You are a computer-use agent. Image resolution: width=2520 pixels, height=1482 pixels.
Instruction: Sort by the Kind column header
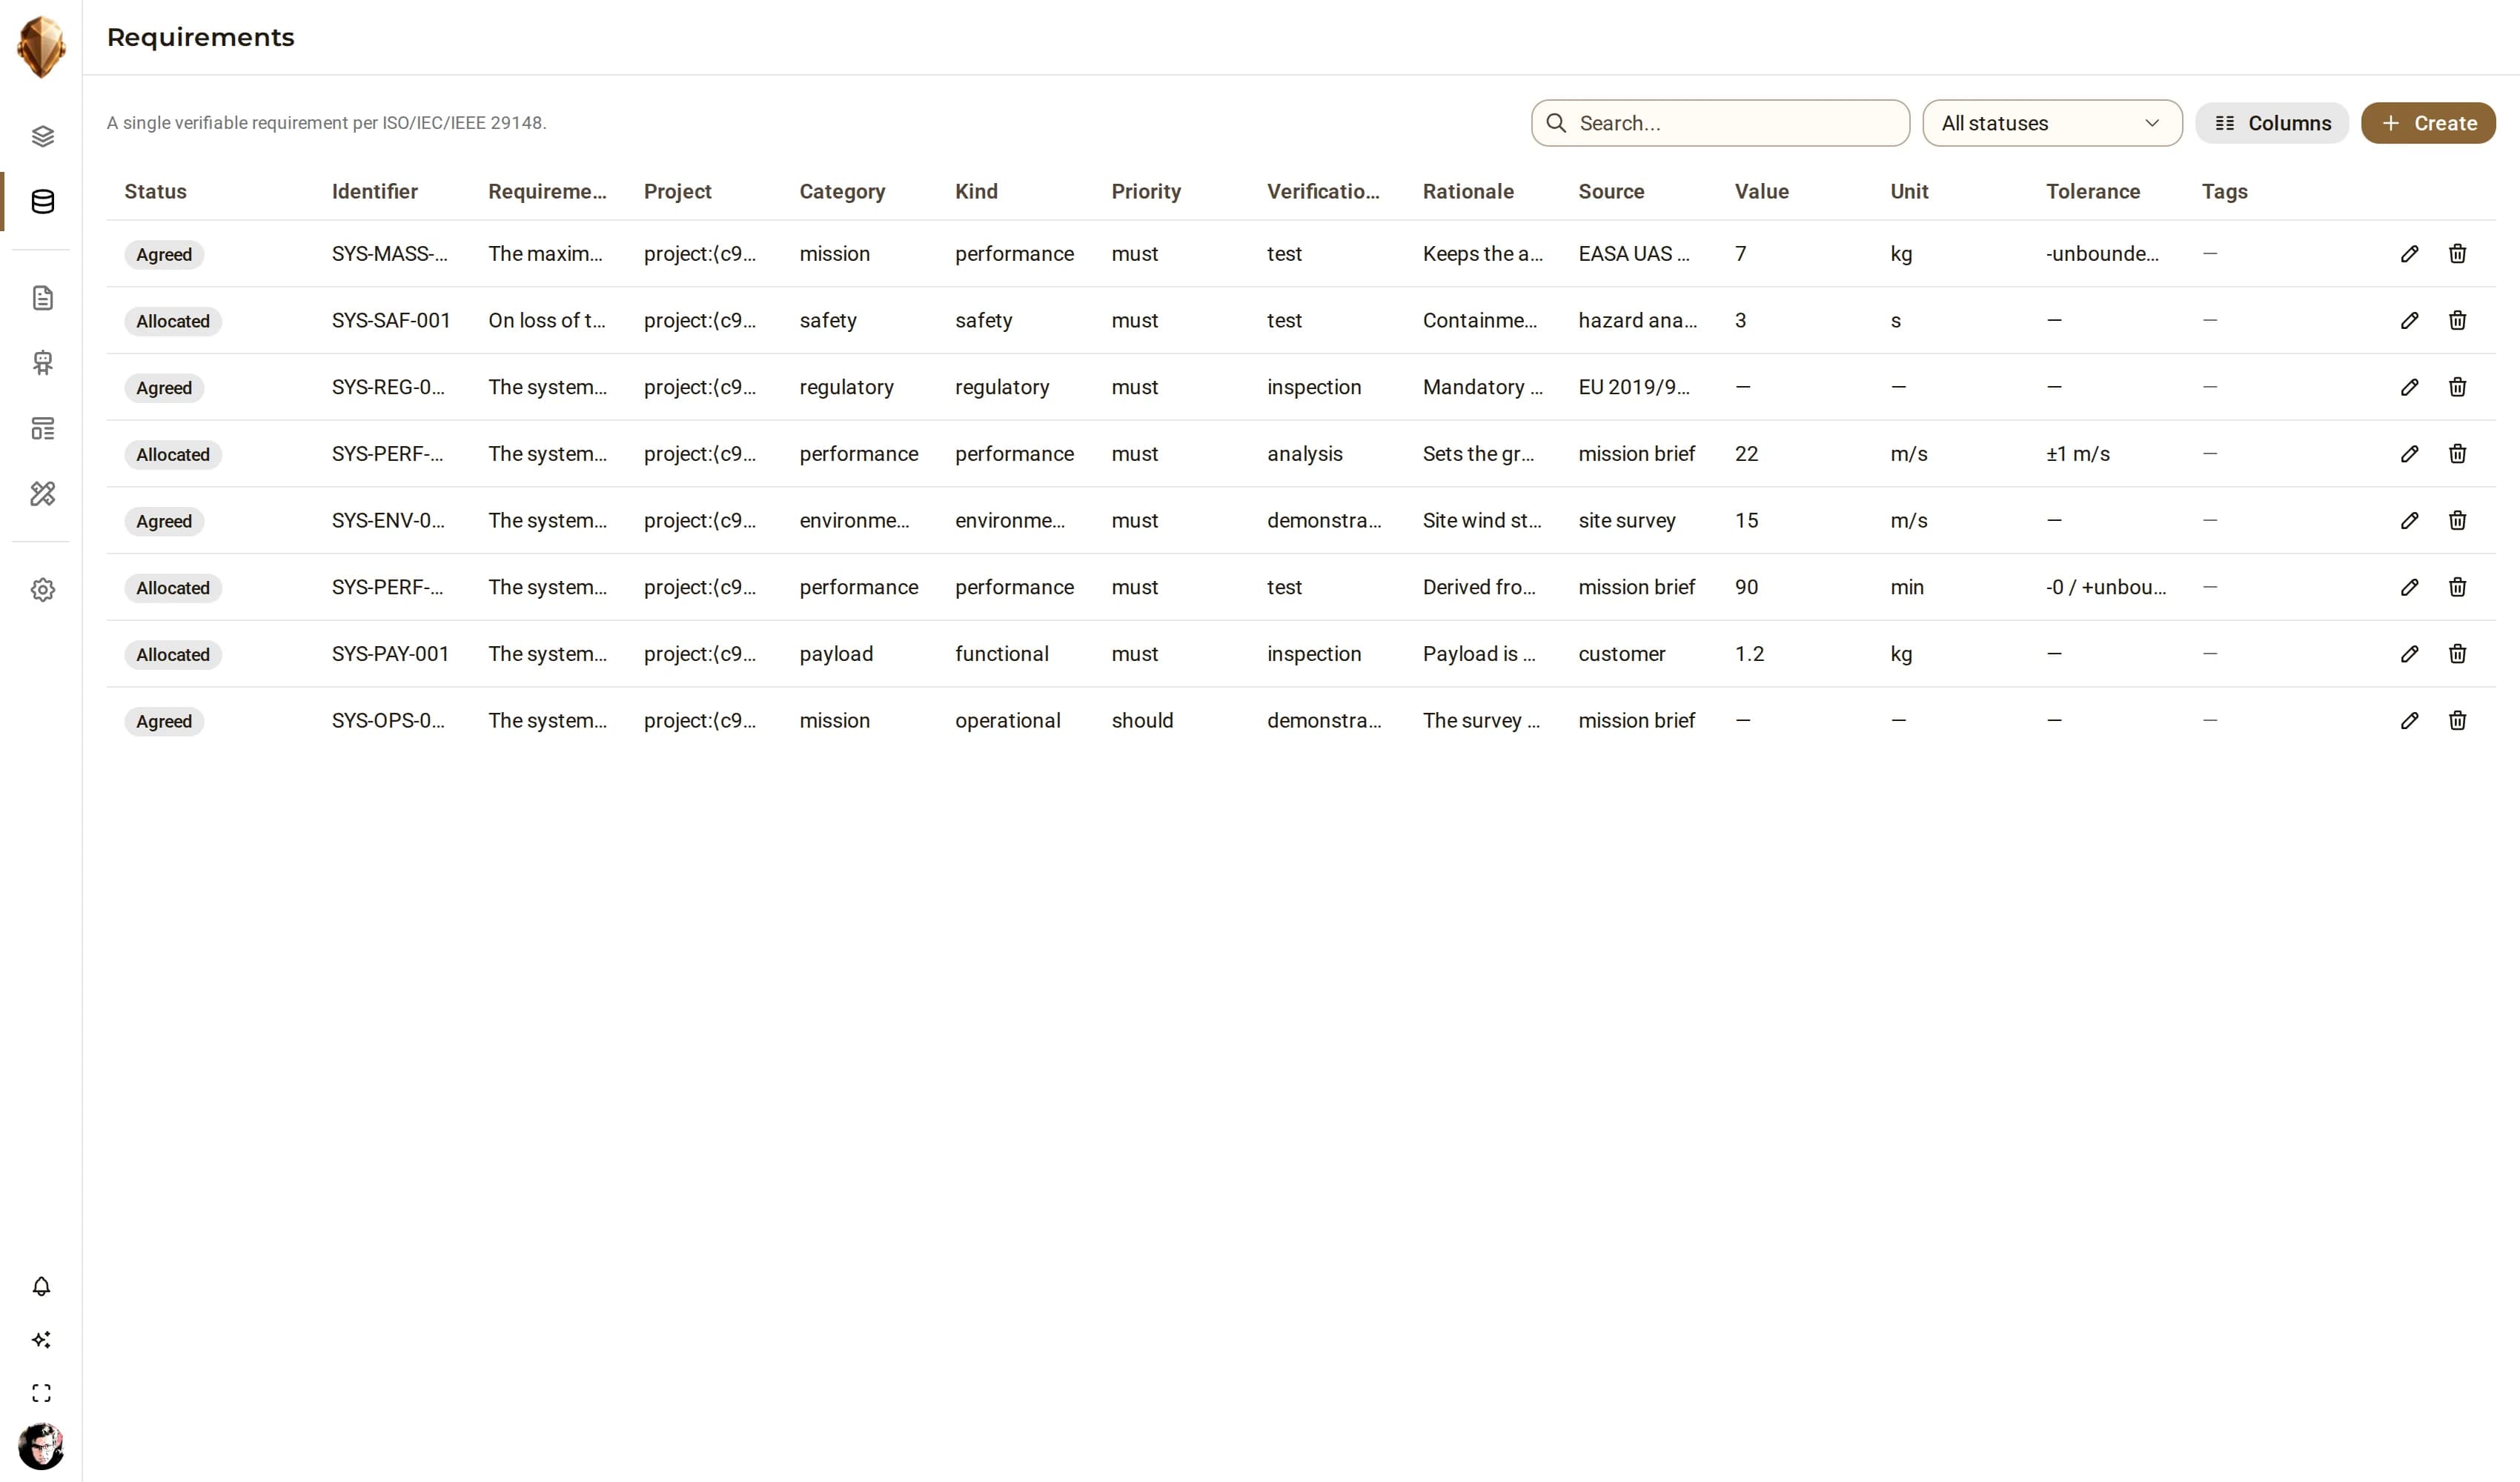976,191
